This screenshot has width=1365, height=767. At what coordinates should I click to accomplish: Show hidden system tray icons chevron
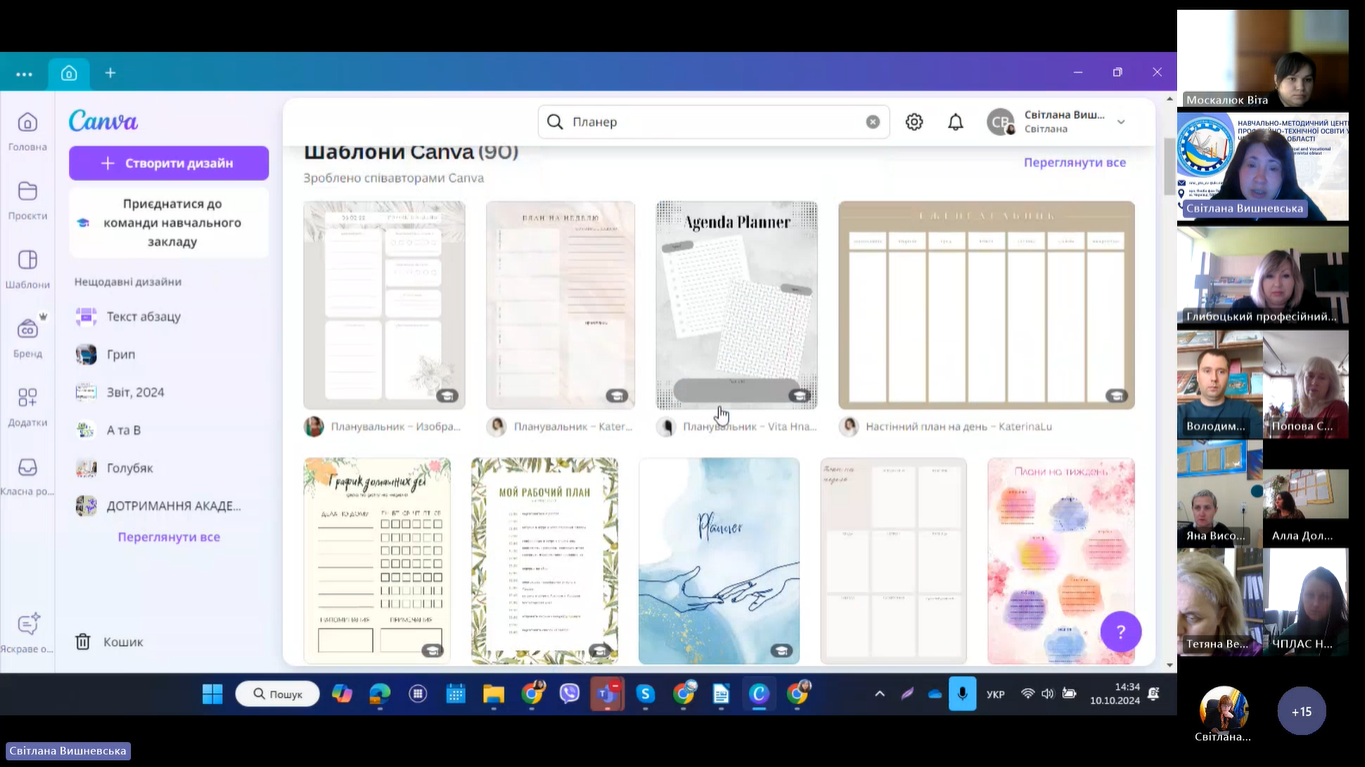[x=880, y=694]
